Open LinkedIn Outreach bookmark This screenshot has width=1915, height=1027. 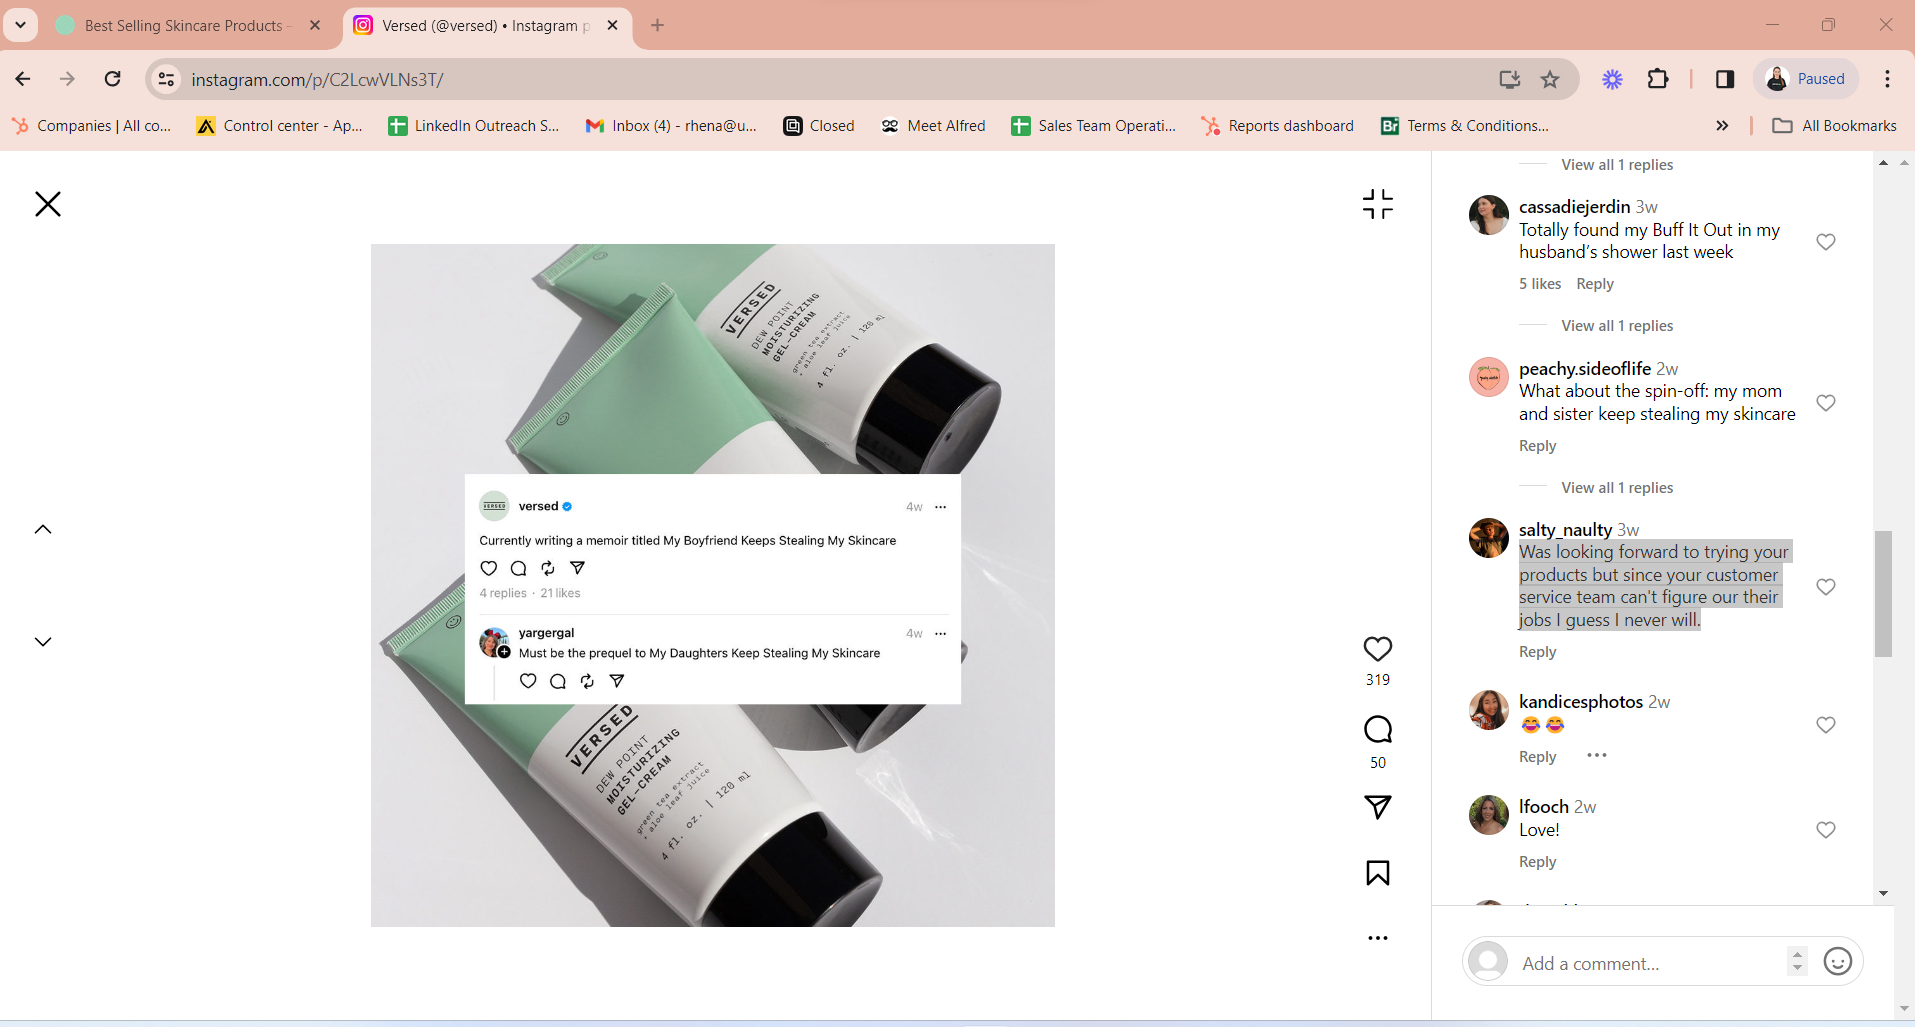point(474,126)
